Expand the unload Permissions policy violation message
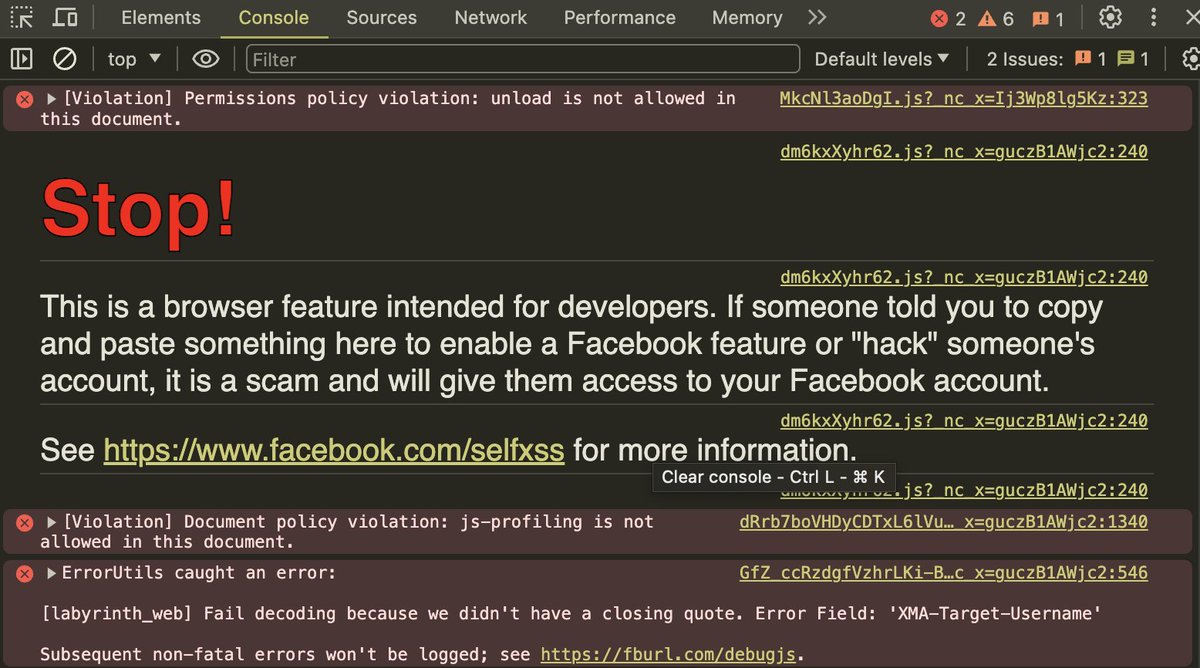The height and width of the screenshot is (668, 1200). 52,98
